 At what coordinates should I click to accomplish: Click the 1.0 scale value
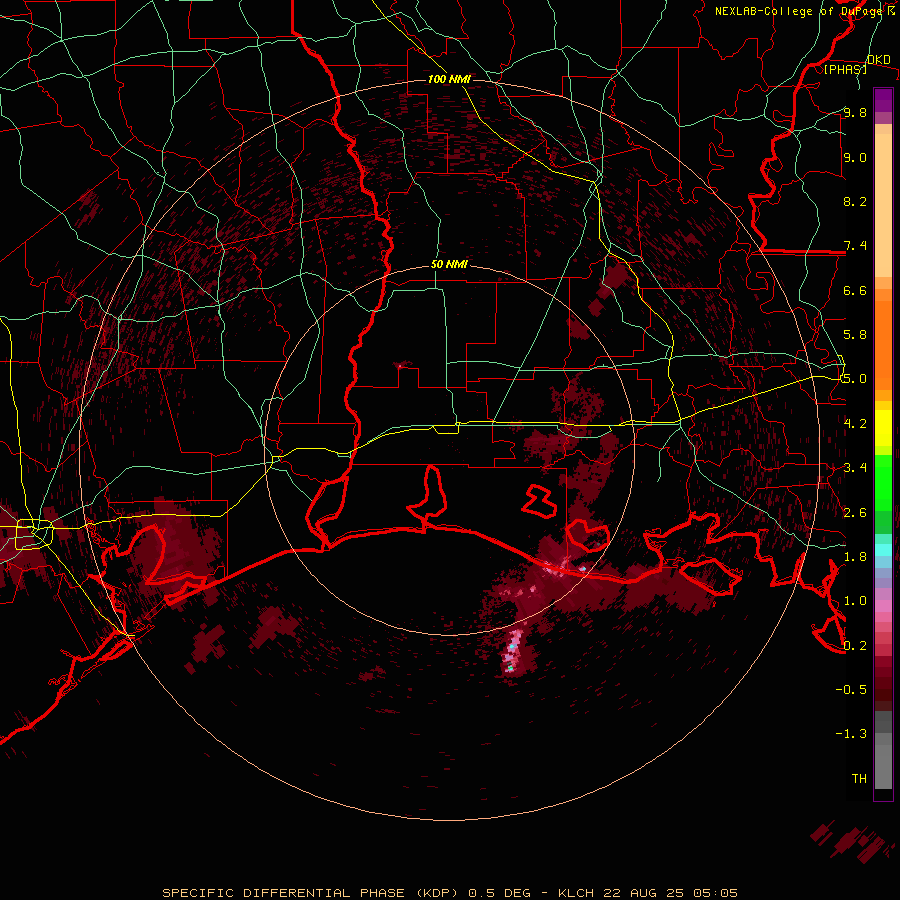pos(855,601)
